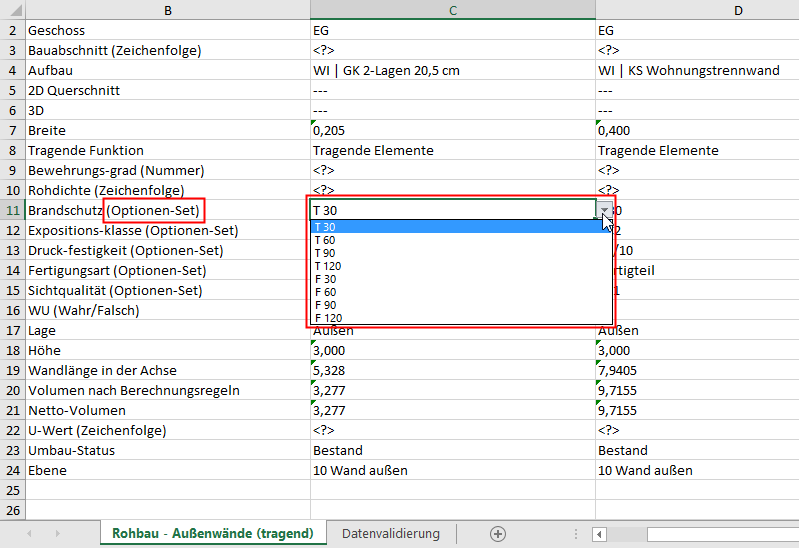Viewport: 799px width, 548px height.
Task: Select column B header
Action: click(x=168, y=10)
